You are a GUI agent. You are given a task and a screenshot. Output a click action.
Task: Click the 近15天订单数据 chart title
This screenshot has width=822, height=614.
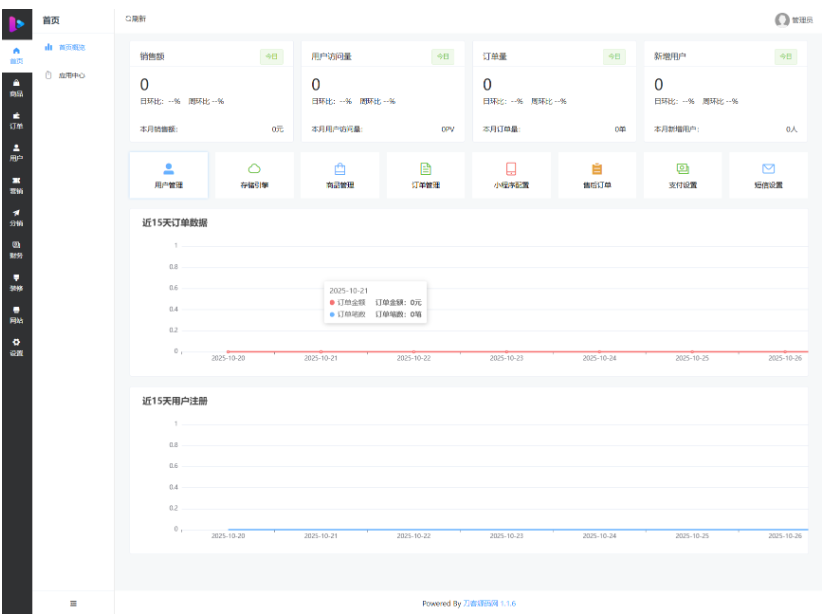175,223
